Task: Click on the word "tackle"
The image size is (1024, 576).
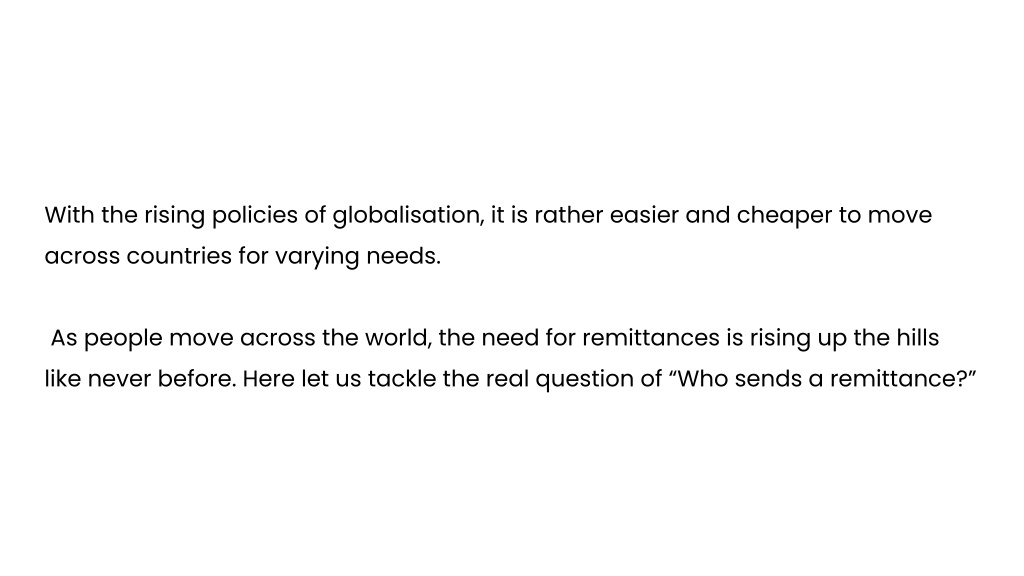Action: pyautogui.click(x=402, y=379)
